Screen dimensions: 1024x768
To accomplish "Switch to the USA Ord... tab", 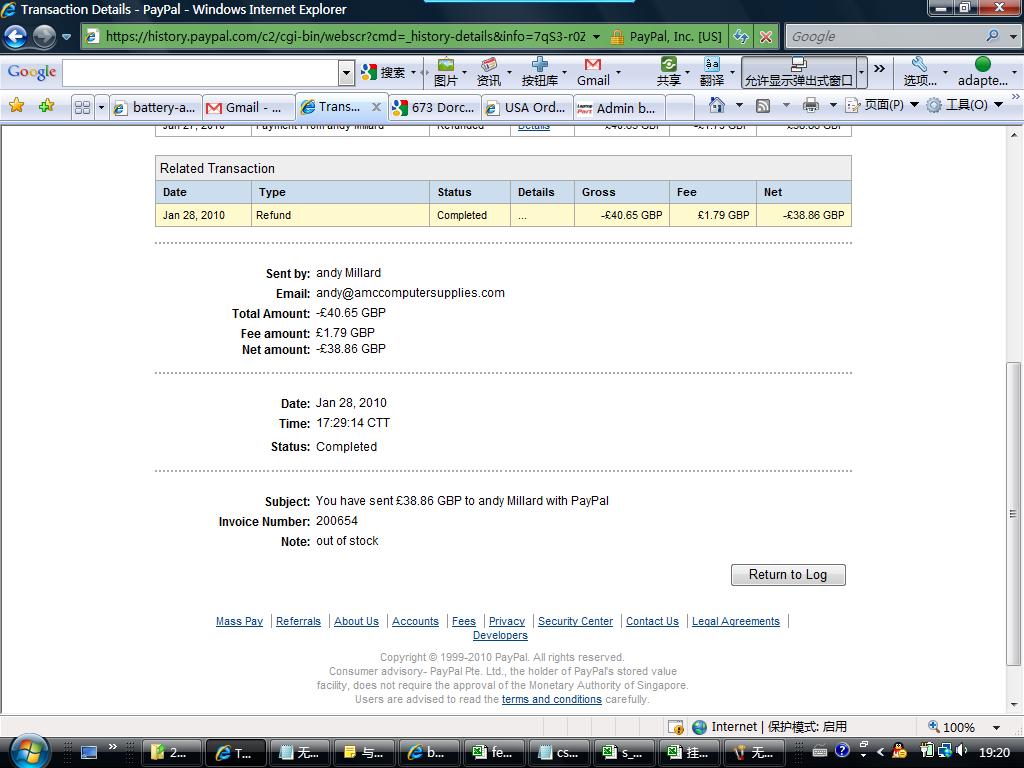I will point(528,108).
